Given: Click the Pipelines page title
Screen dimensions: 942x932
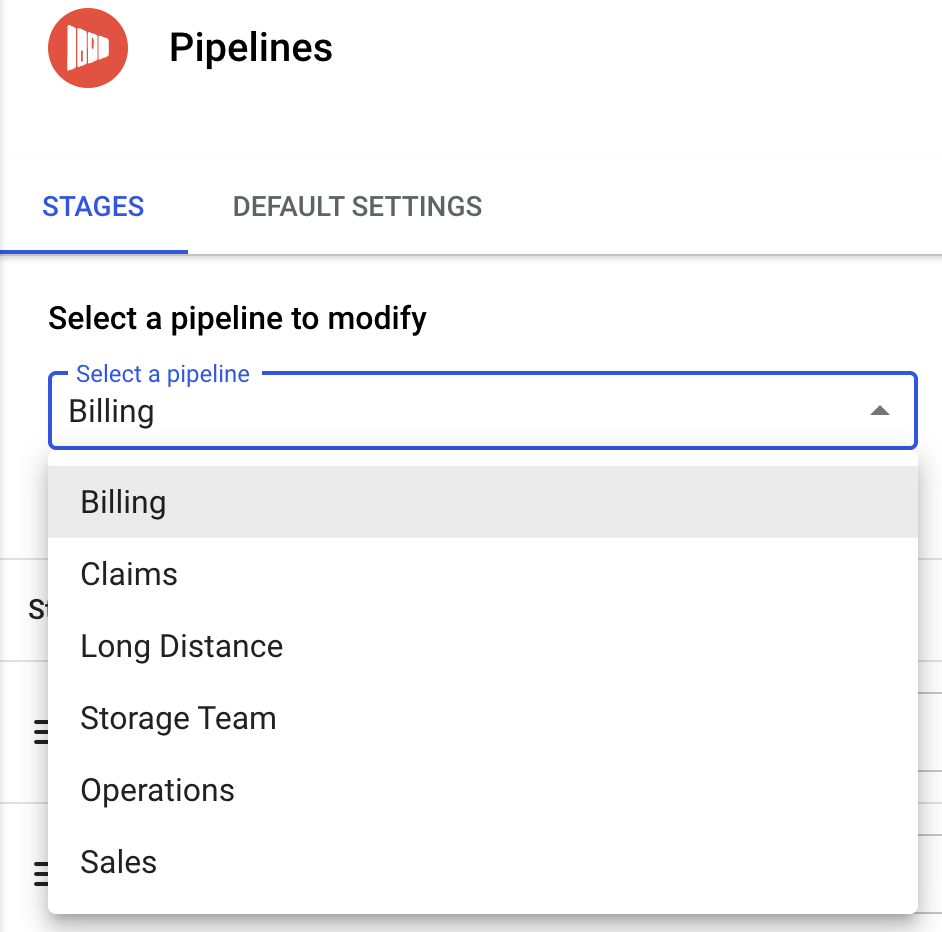Looking at the screenshot, I should [x=251, y=48].
